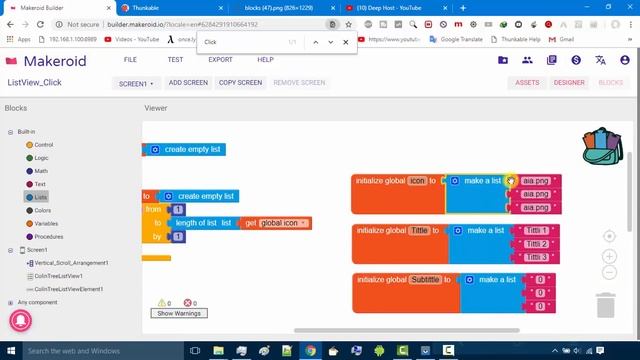Open the FILE menu
The image size is (640, 360).
point(130,60)
